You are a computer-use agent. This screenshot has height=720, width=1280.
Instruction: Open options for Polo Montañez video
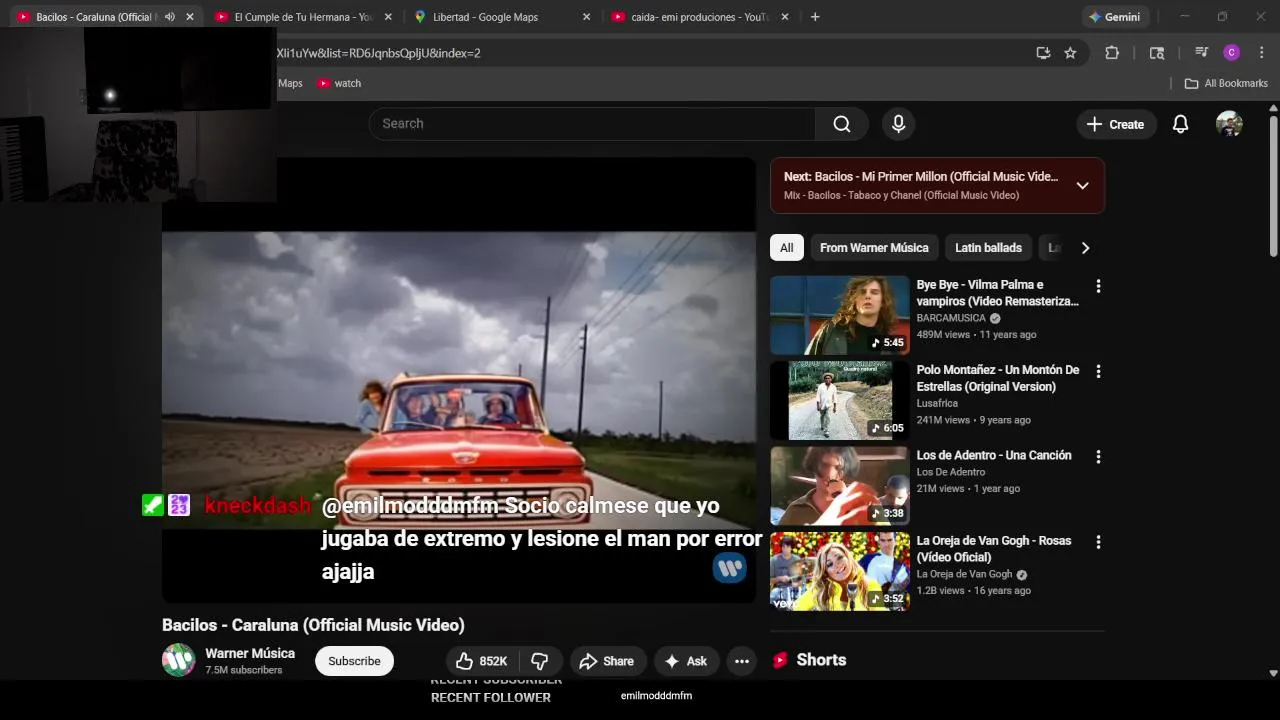(1098, 371)
